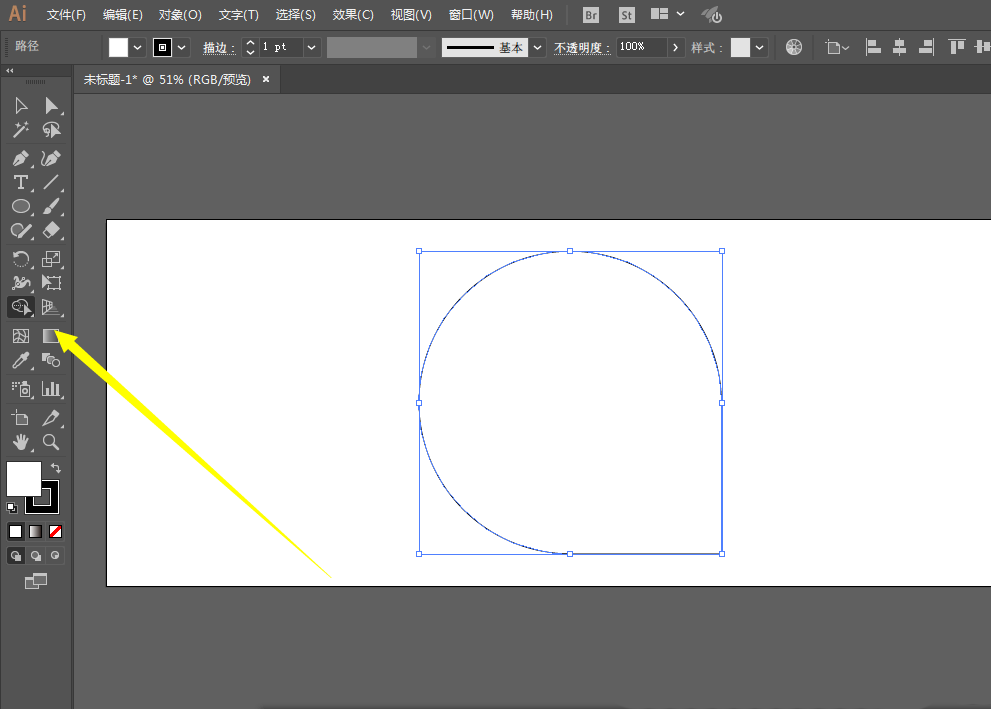
Task: Choose the Ellipse tool
Action: click(x=20, y=206)
